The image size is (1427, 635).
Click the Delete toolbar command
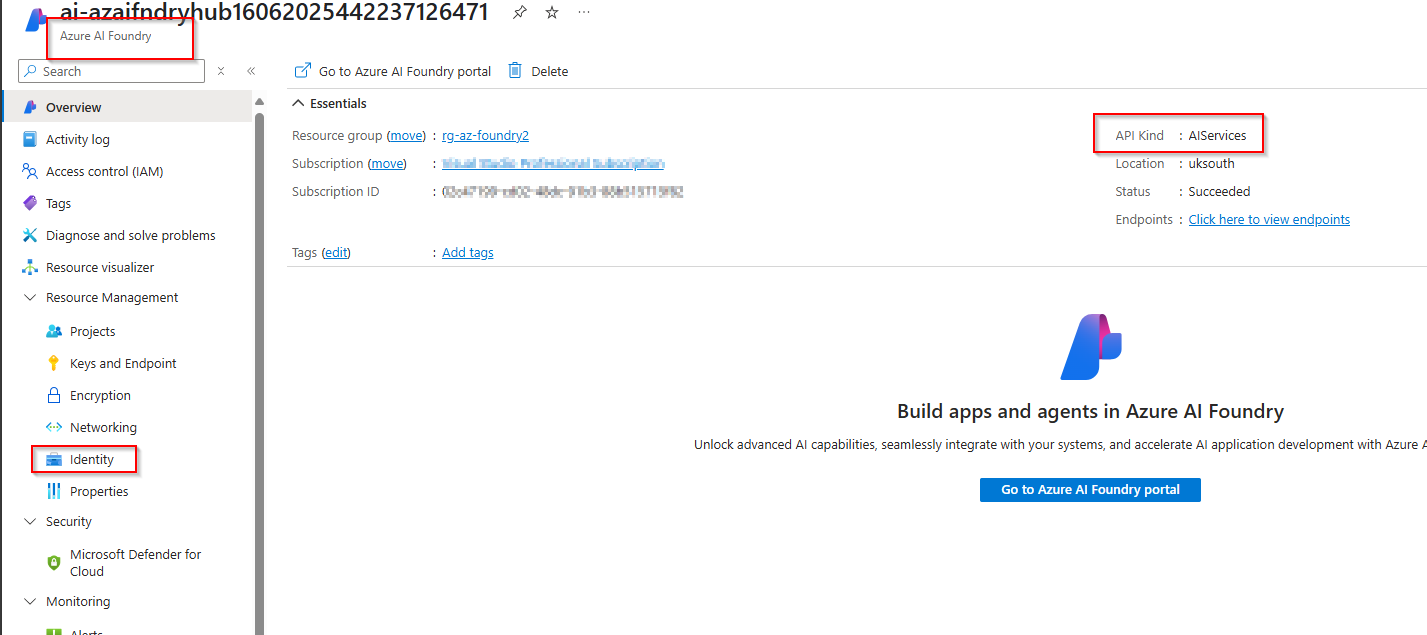[538, 71]
